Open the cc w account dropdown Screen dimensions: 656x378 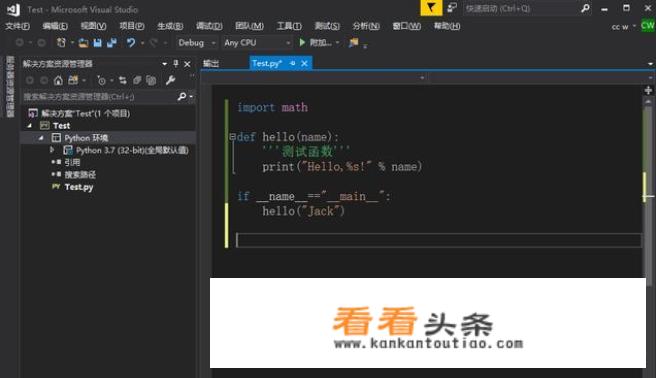634,26
